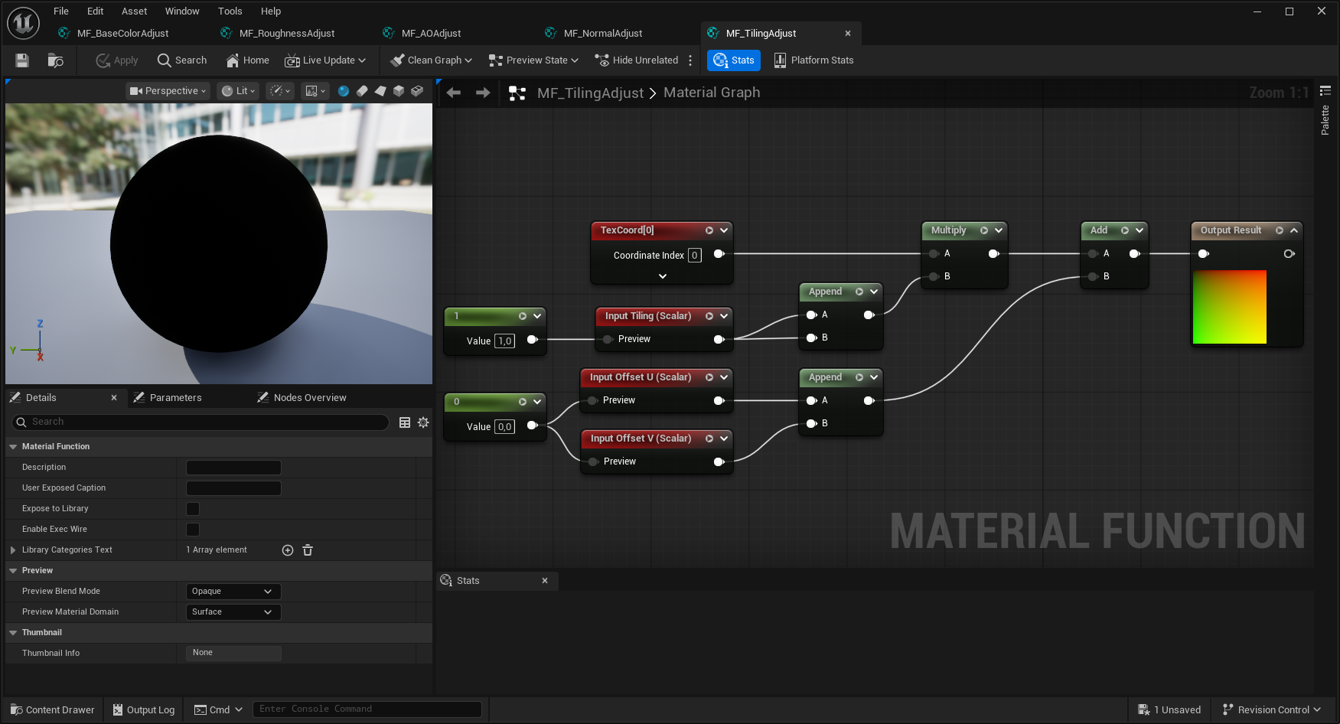This screenshot has height=724, width=1340.
Task: Open the Content Drawer
Action: 52,710
